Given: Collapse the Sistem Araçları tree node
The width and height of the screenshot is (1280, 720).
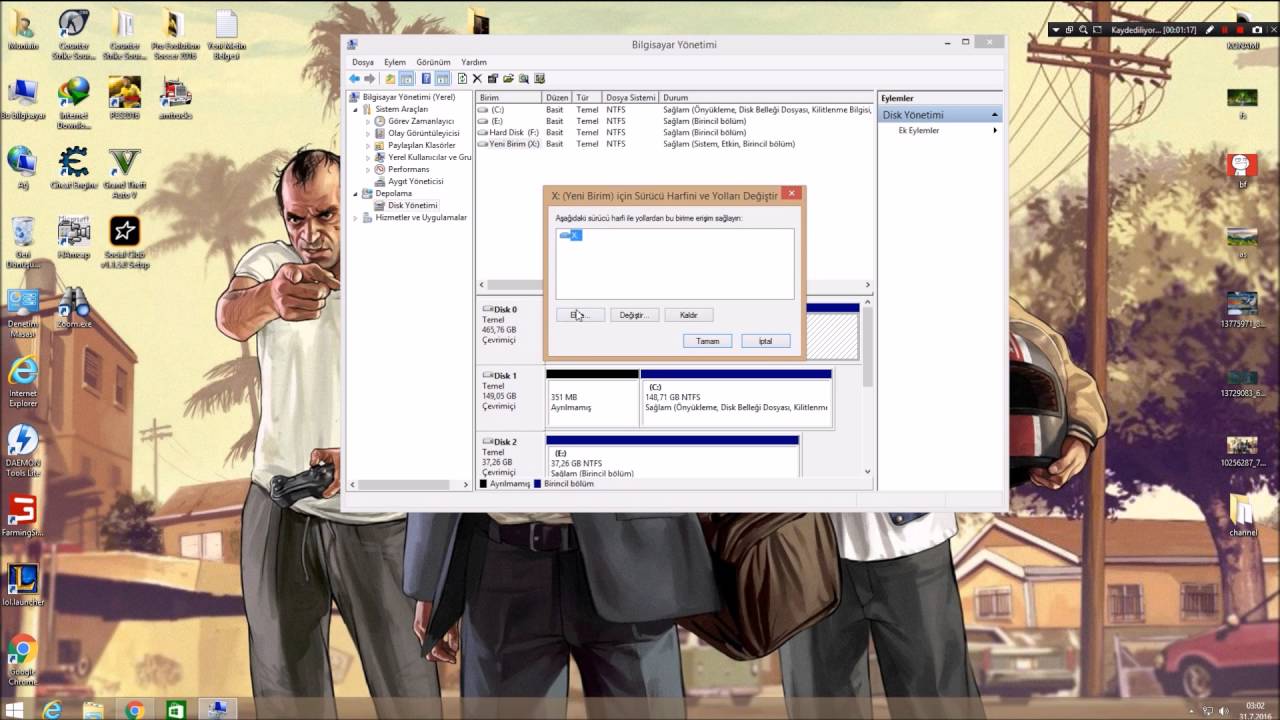Looking at the screenshot, I should [x=355, y=109].
